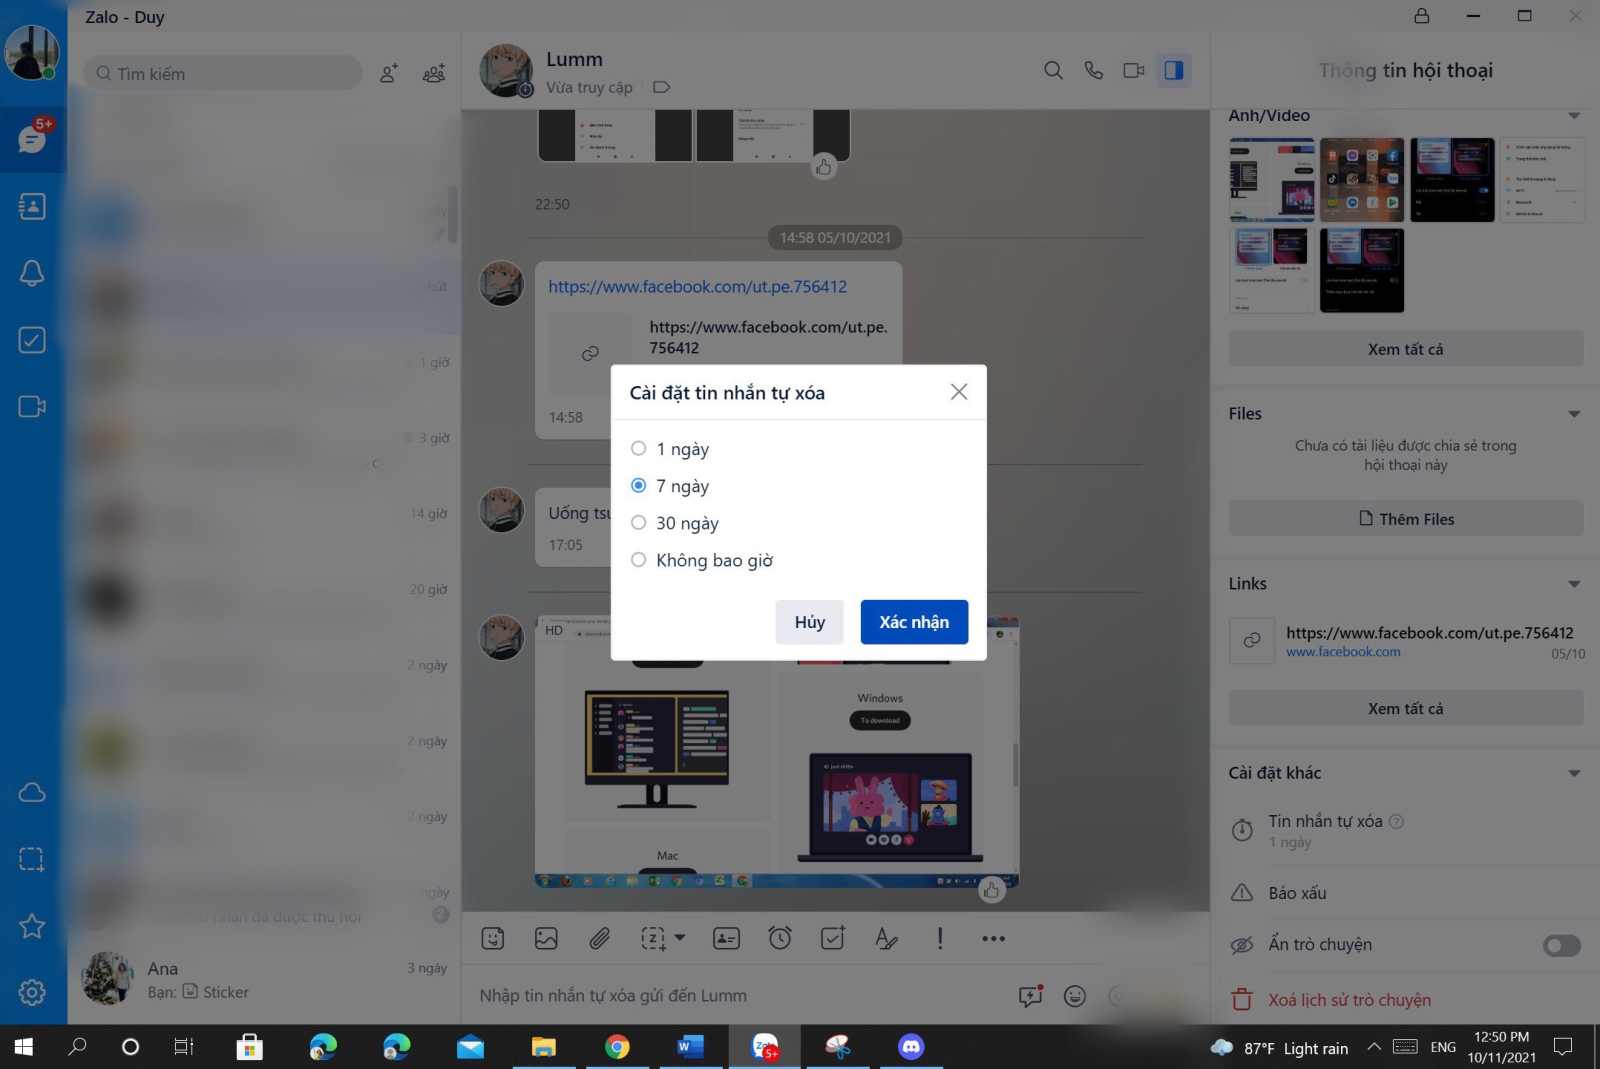Open the first photo thumbnail in Ảnh/Video
1600x1069 pixels.
pos(1271,180)
